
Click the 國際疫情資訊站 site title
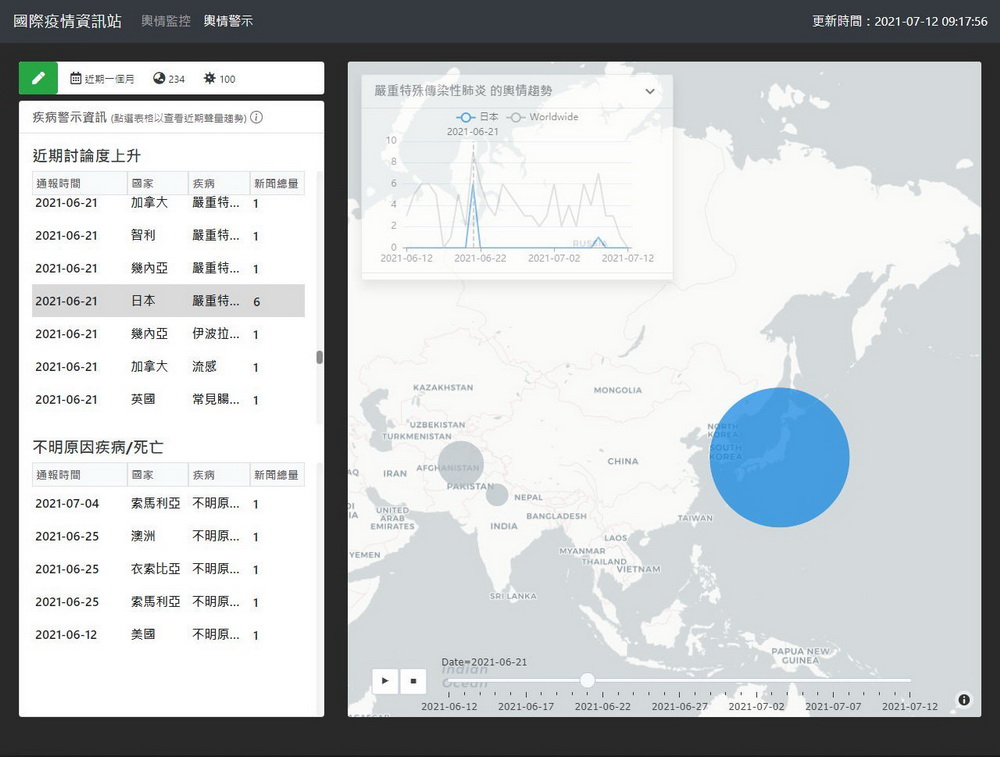68,21
